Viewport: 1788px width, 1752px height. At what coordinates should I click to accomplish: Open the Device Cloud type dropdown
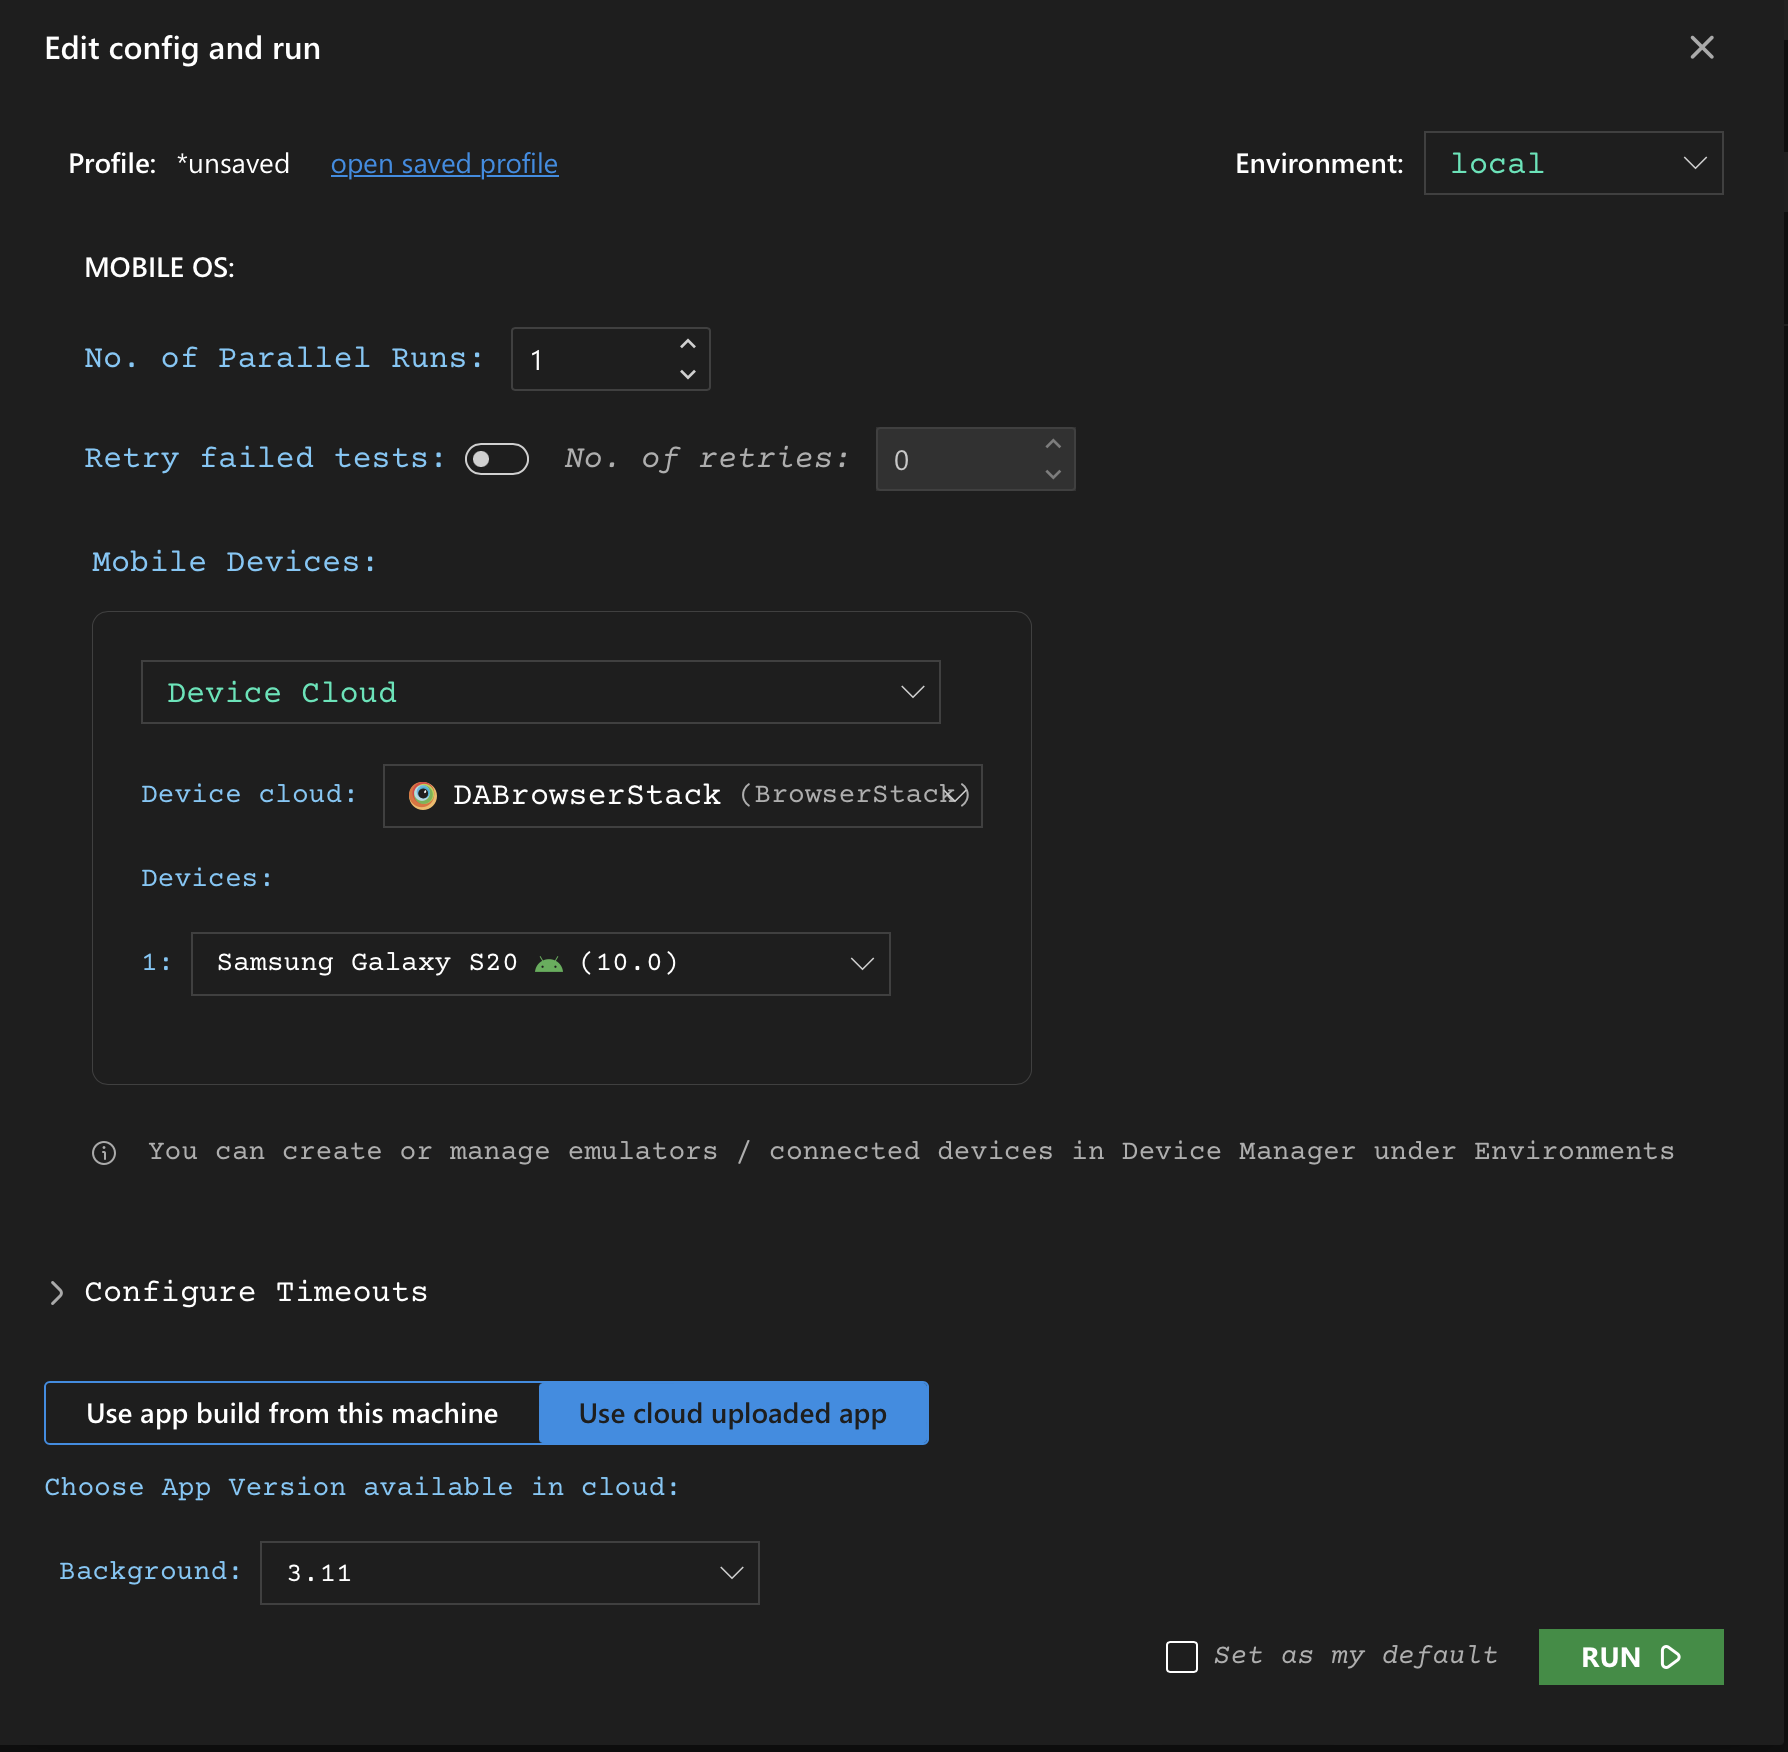click(x=540, y=692)
